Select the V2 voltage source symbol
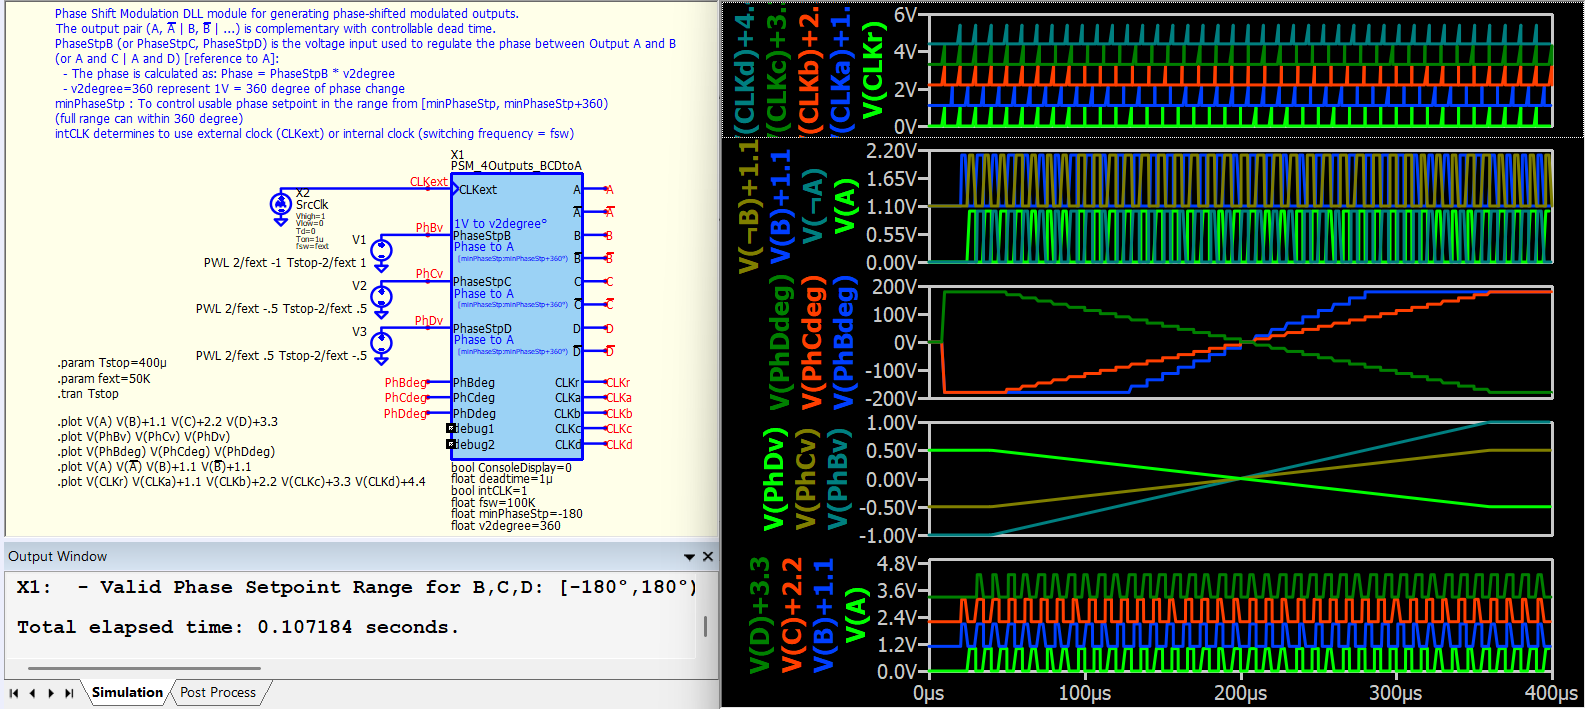The height and width of the screenshot is (709, 1585). click(381, 297)
